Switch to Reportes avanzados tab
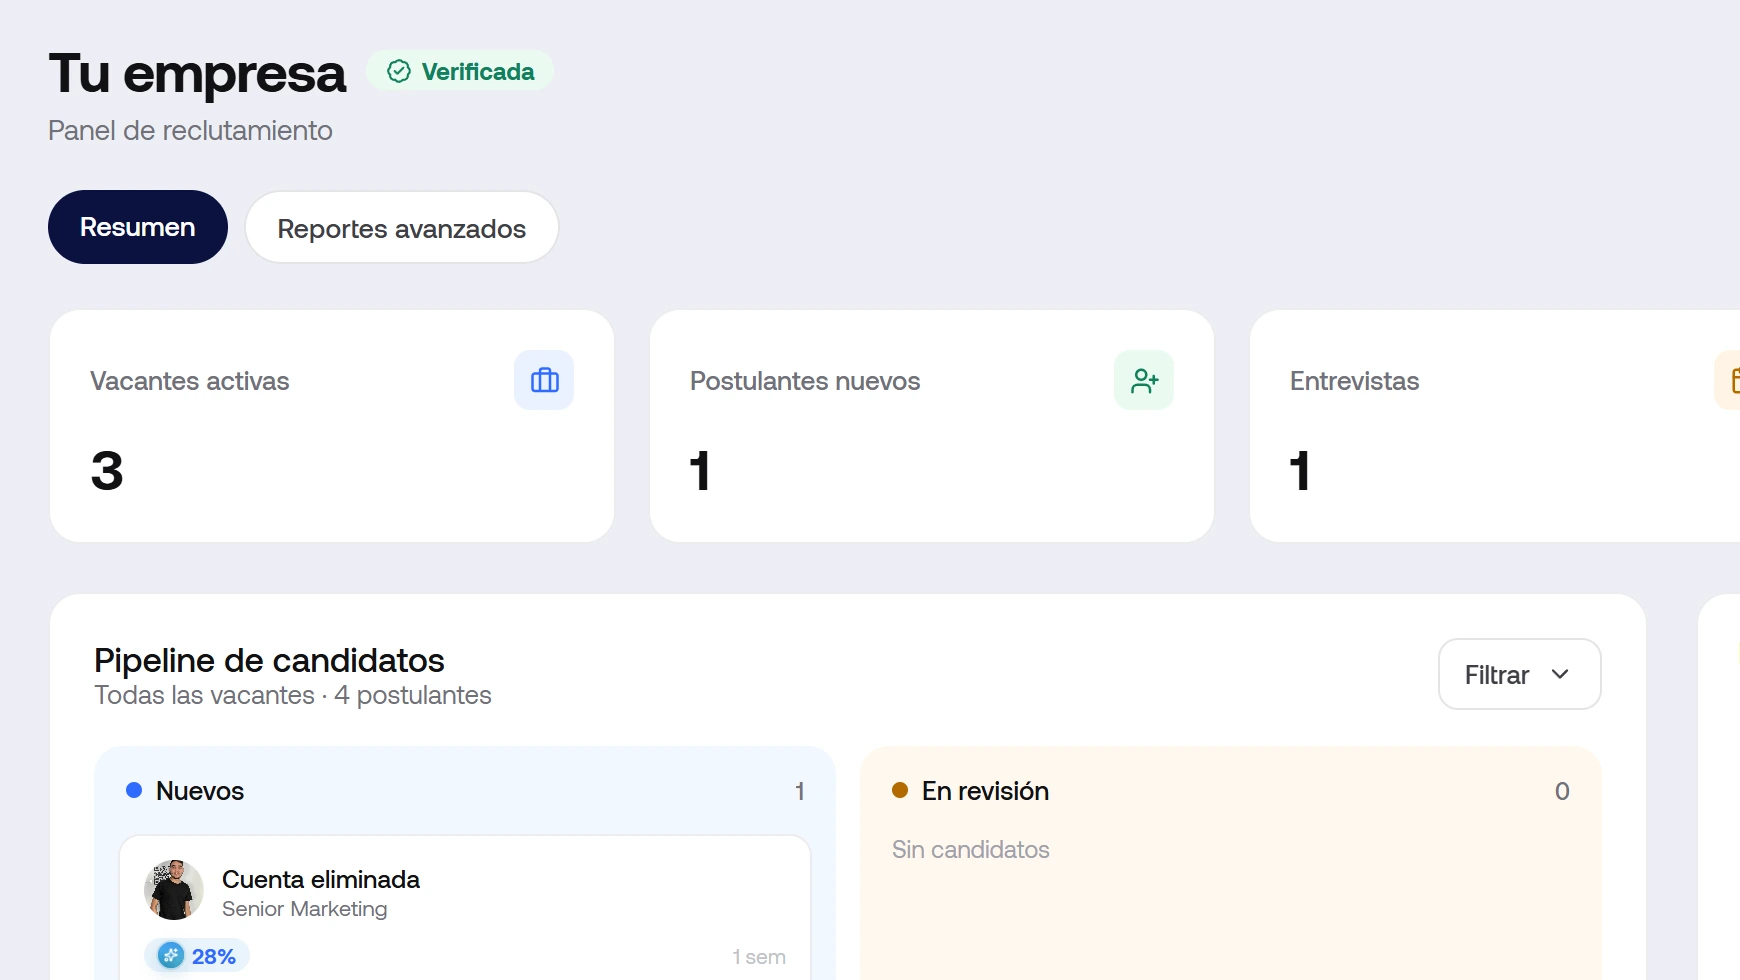 point(402,228)
